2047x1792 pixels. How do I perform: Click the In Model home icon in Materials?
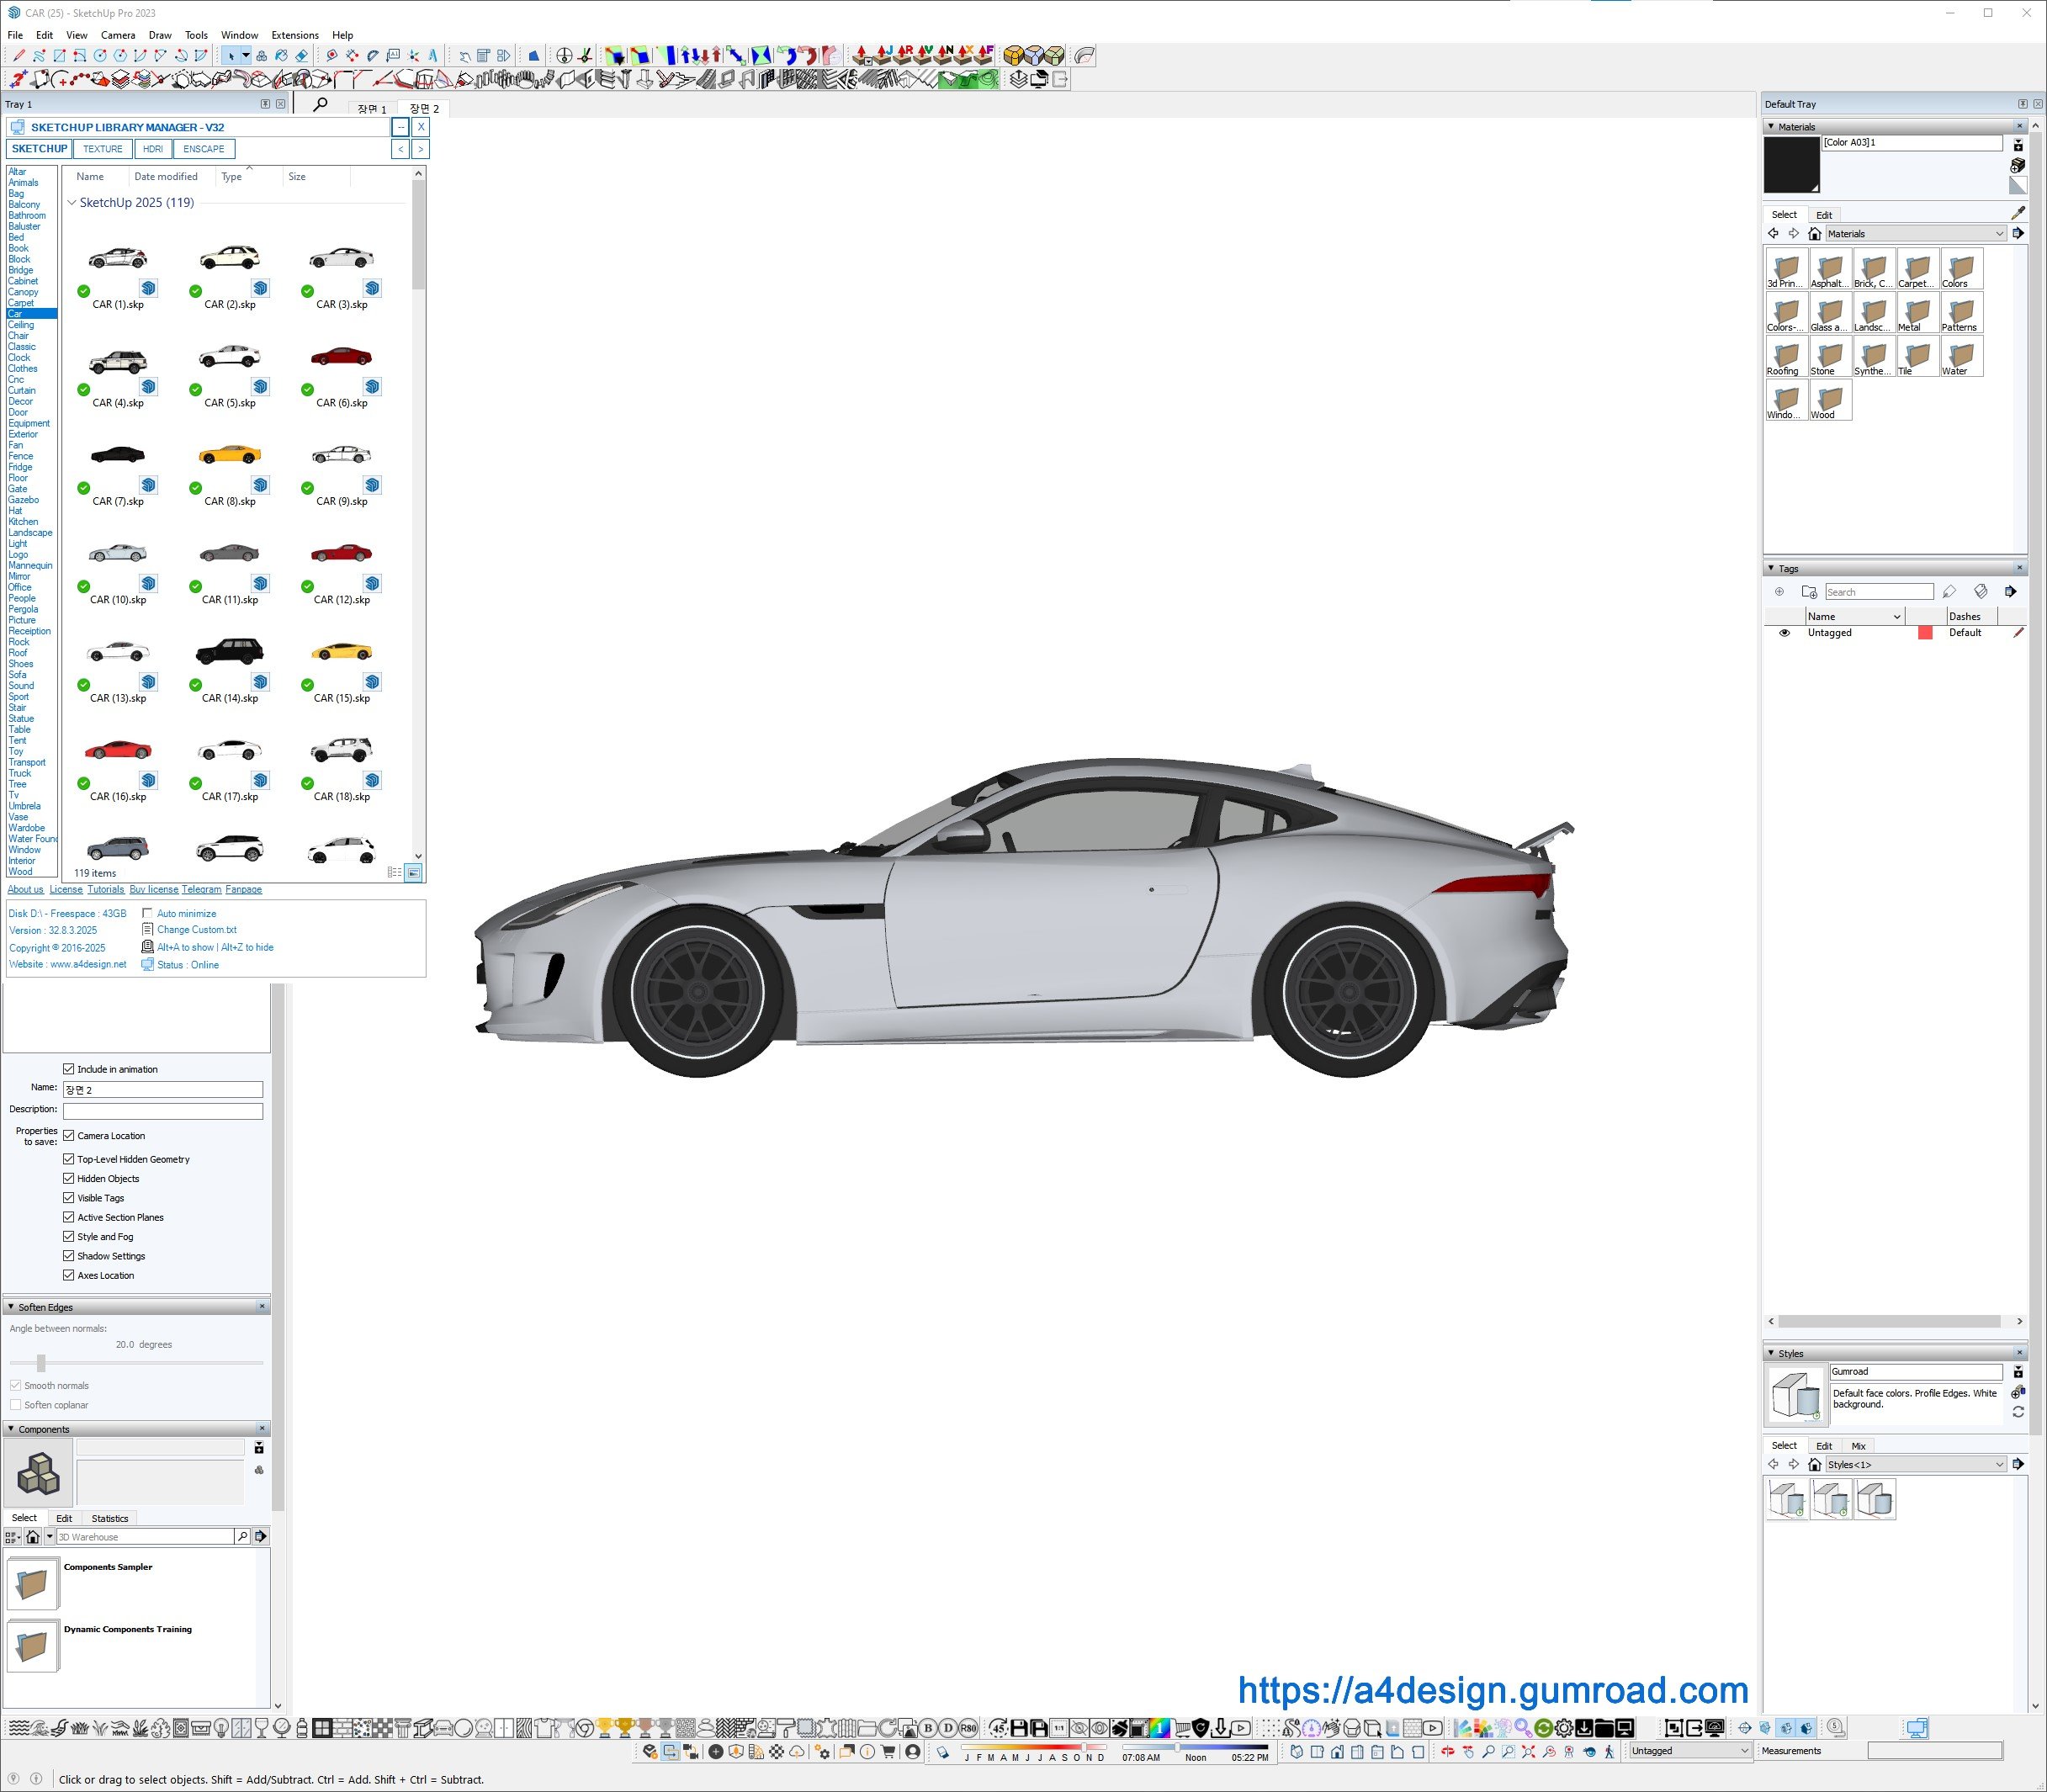click(x=1814, y=234)
